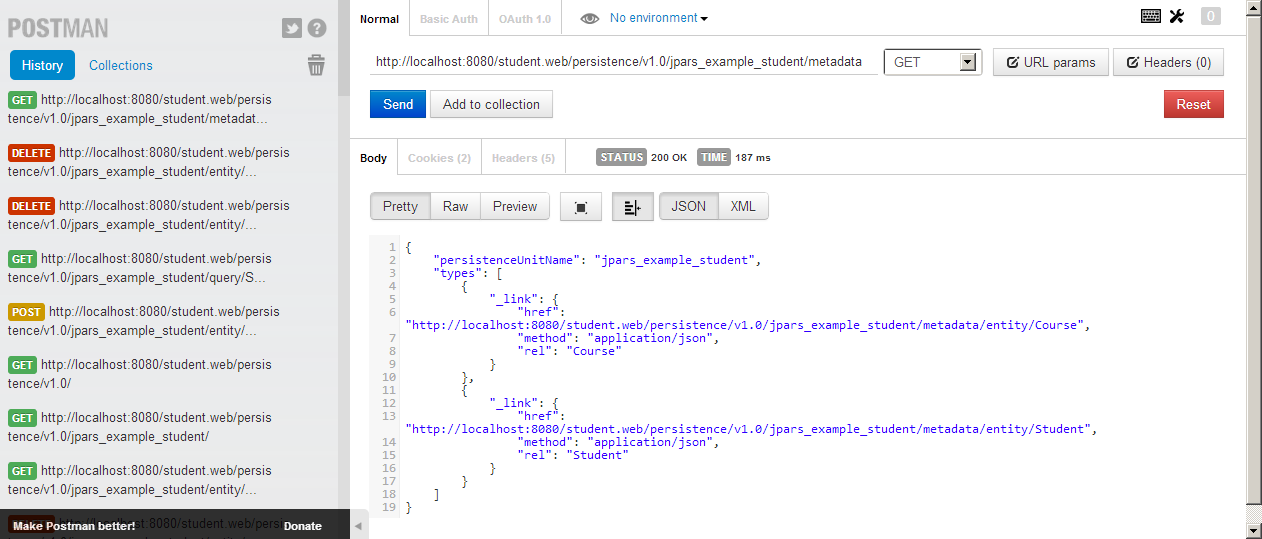The image size is (1262, 539).
Task: Open GET metadata history entry
Action: [140, 109]
